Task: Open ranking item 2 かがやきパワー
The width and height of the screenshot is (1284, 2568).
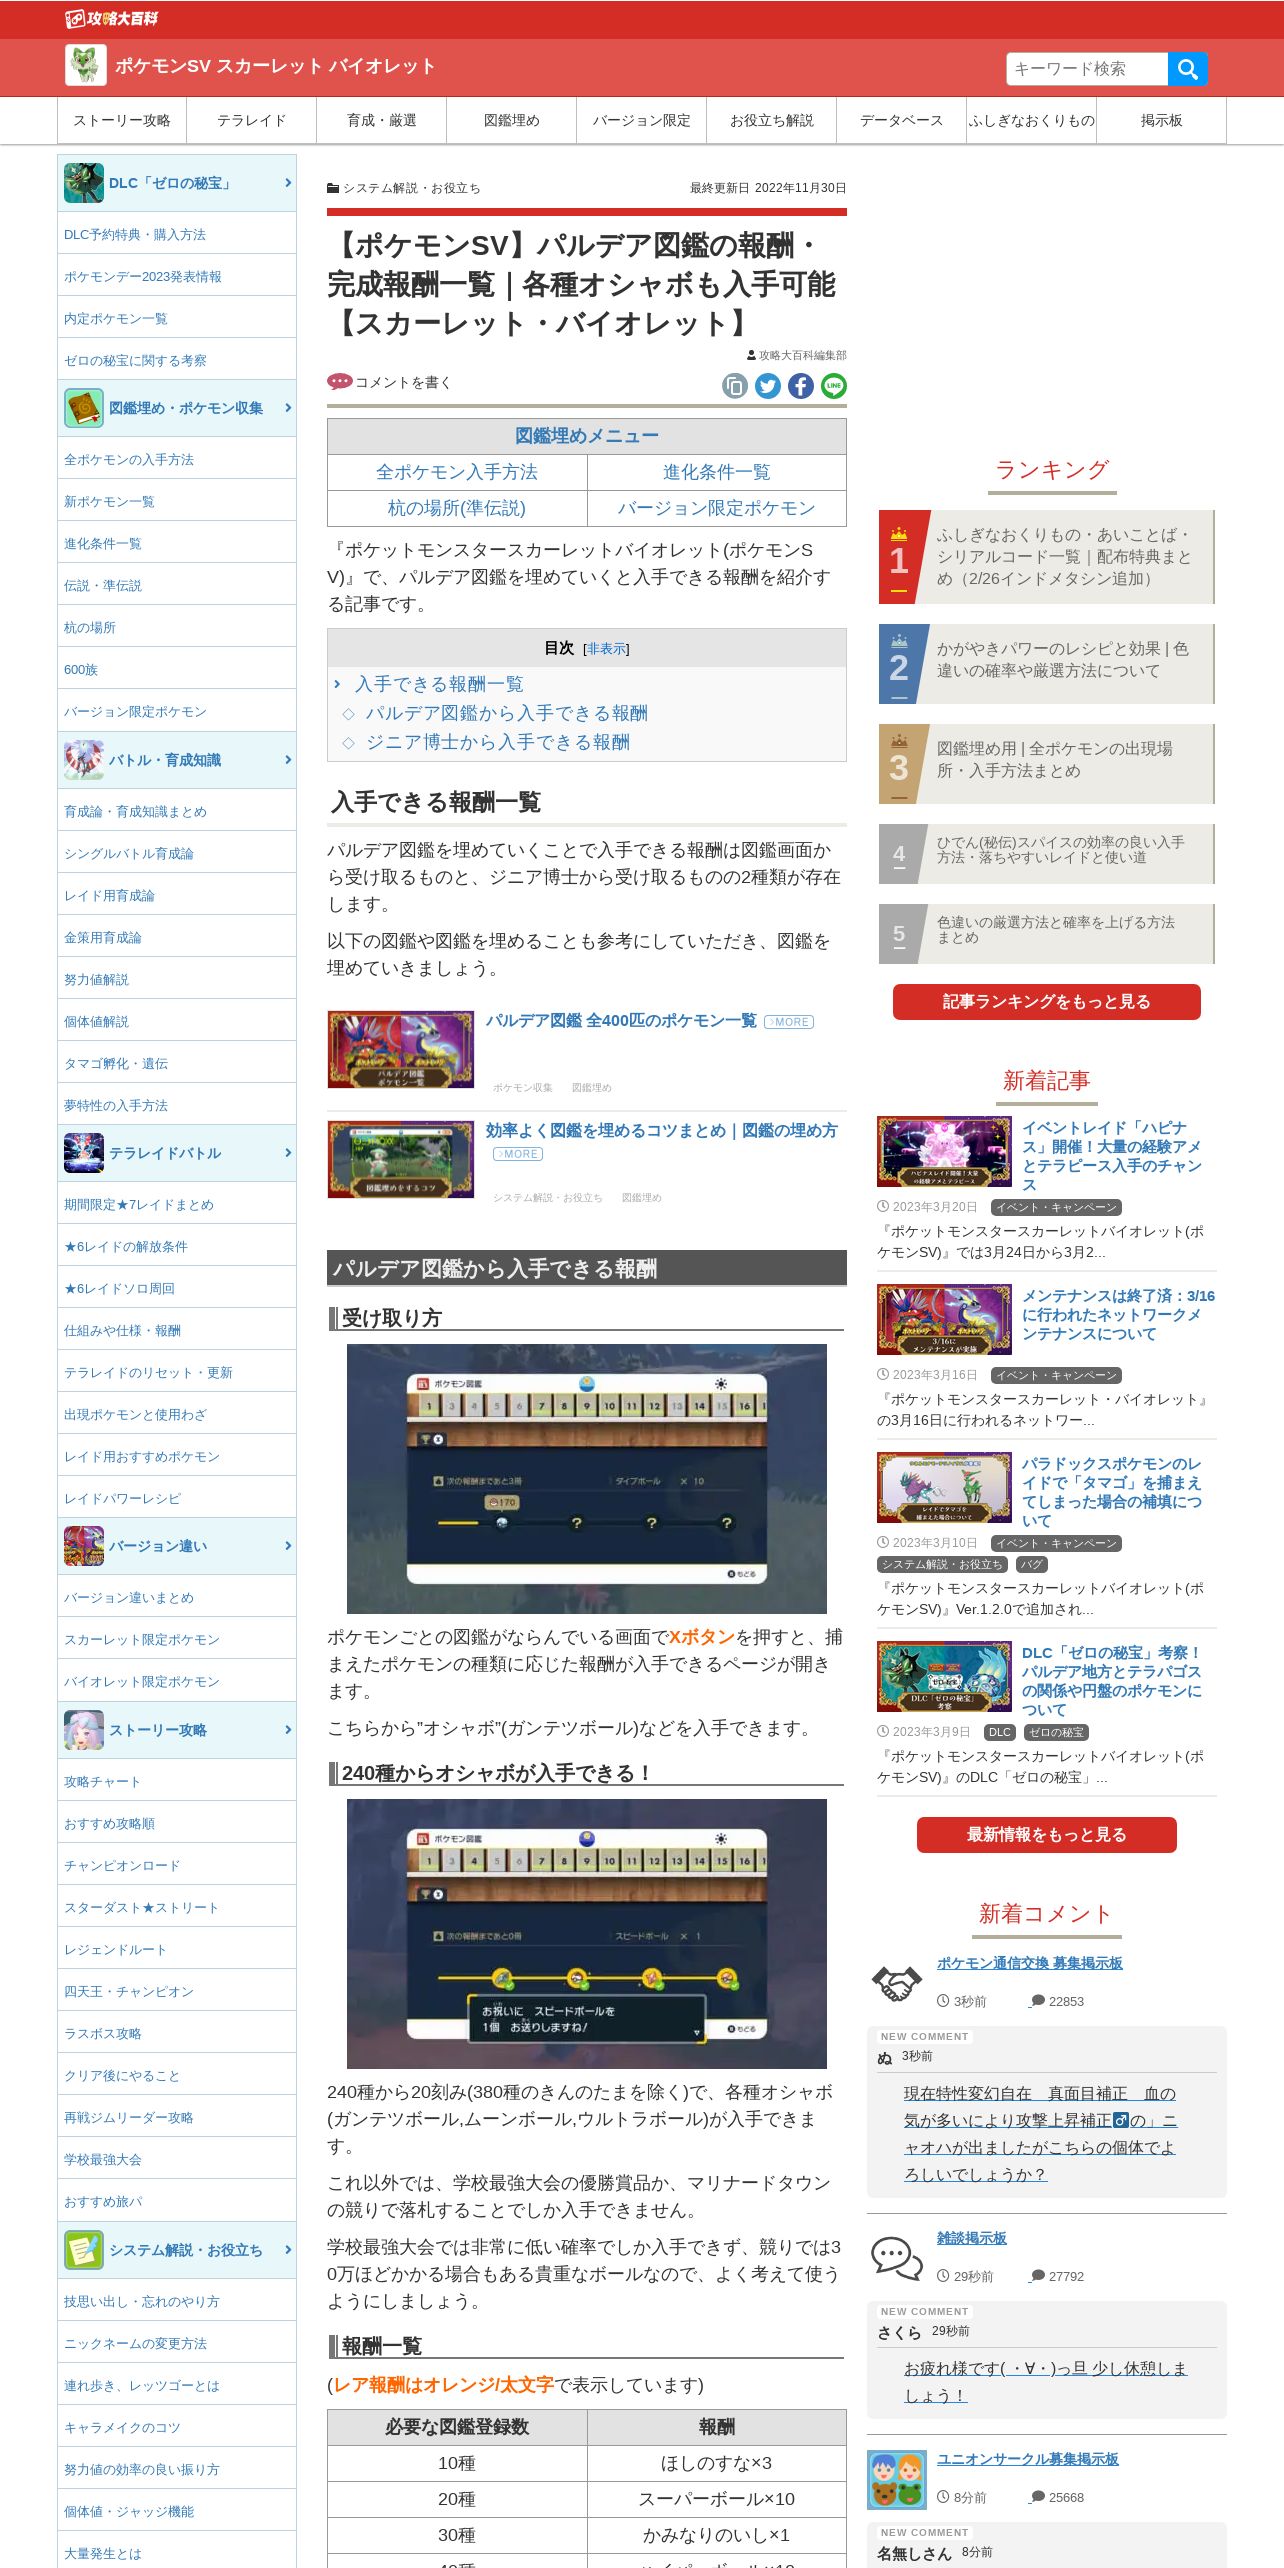Action: click(x=1047, y=663)
